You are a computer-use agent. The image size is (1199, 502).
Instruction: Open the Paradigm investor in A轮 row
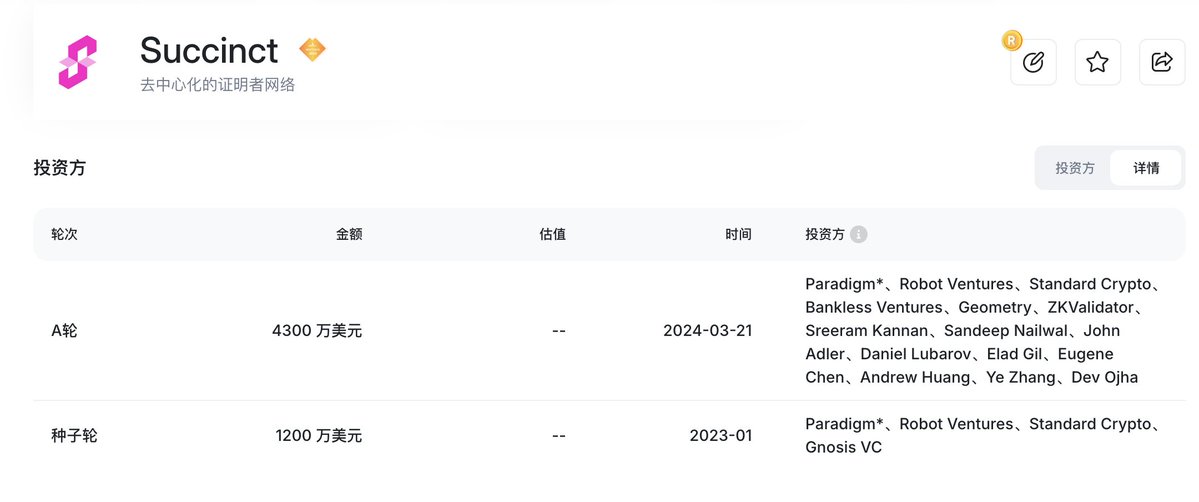[x=844, y=284]
